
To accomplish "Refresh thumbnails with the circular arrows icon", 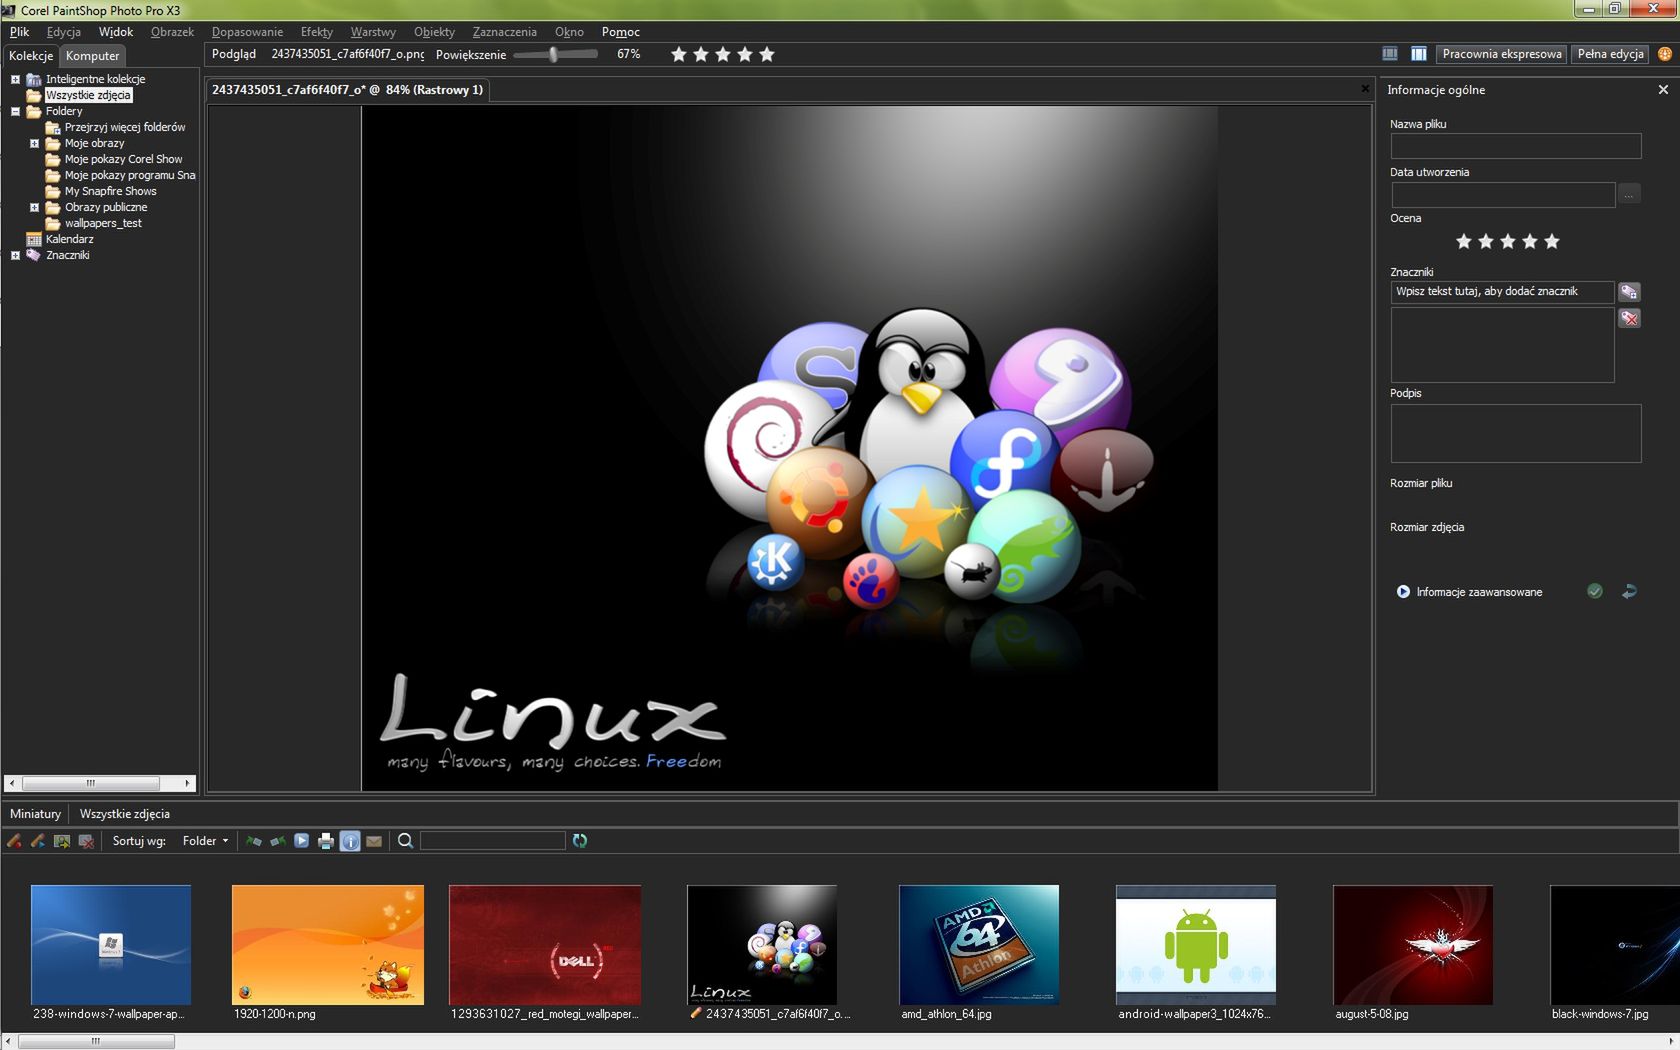I will coord(580,841).
